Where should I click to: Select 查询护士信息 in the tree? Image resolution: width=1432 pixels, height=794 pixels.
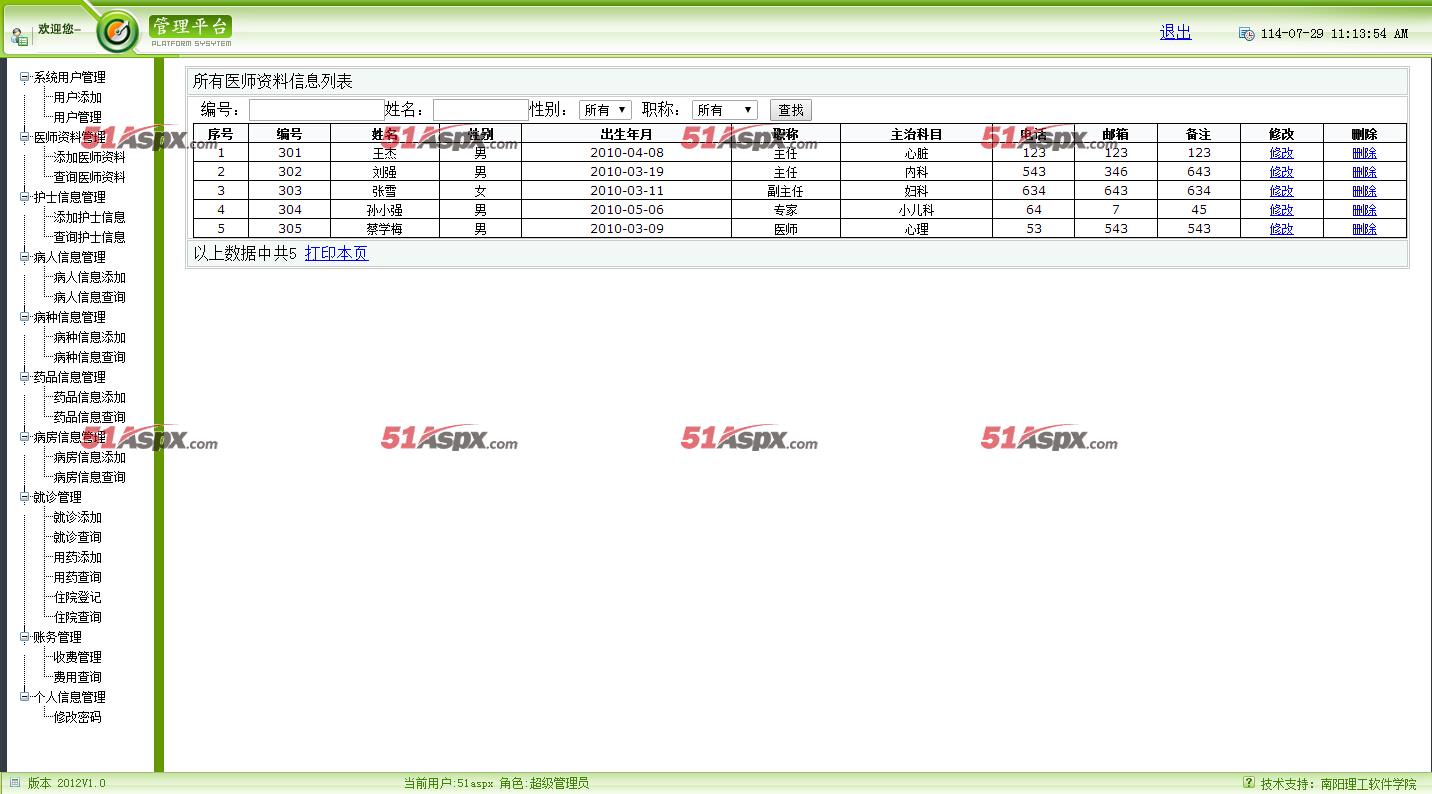[89, 237]
